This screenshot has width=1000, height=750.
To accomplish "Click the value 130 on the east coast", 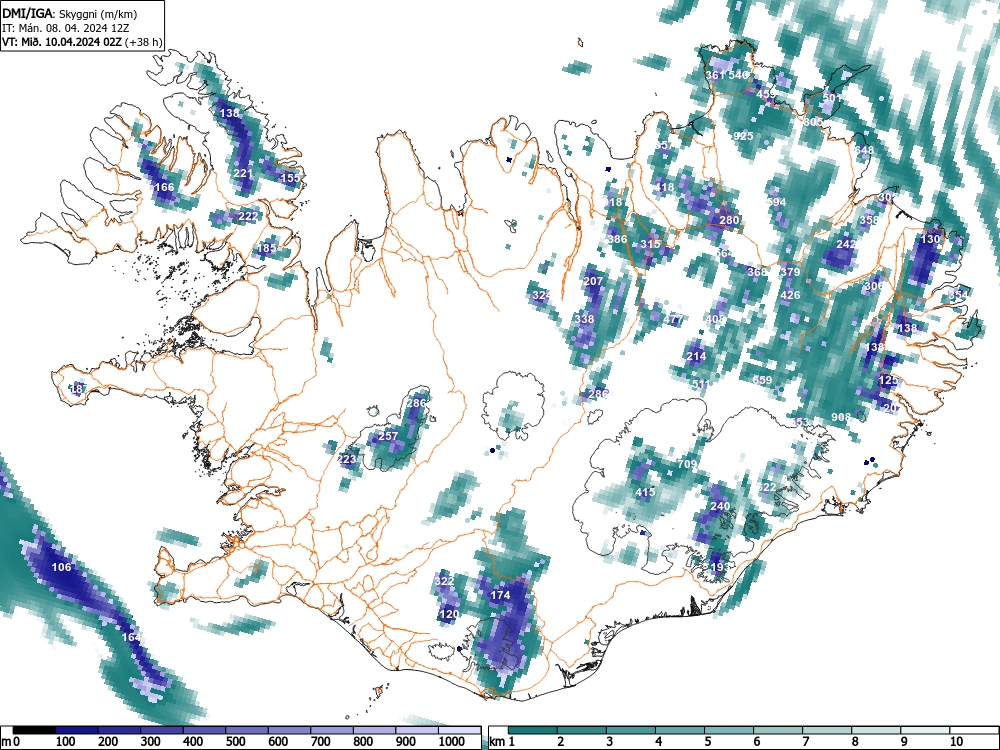I will coord(930,239).
